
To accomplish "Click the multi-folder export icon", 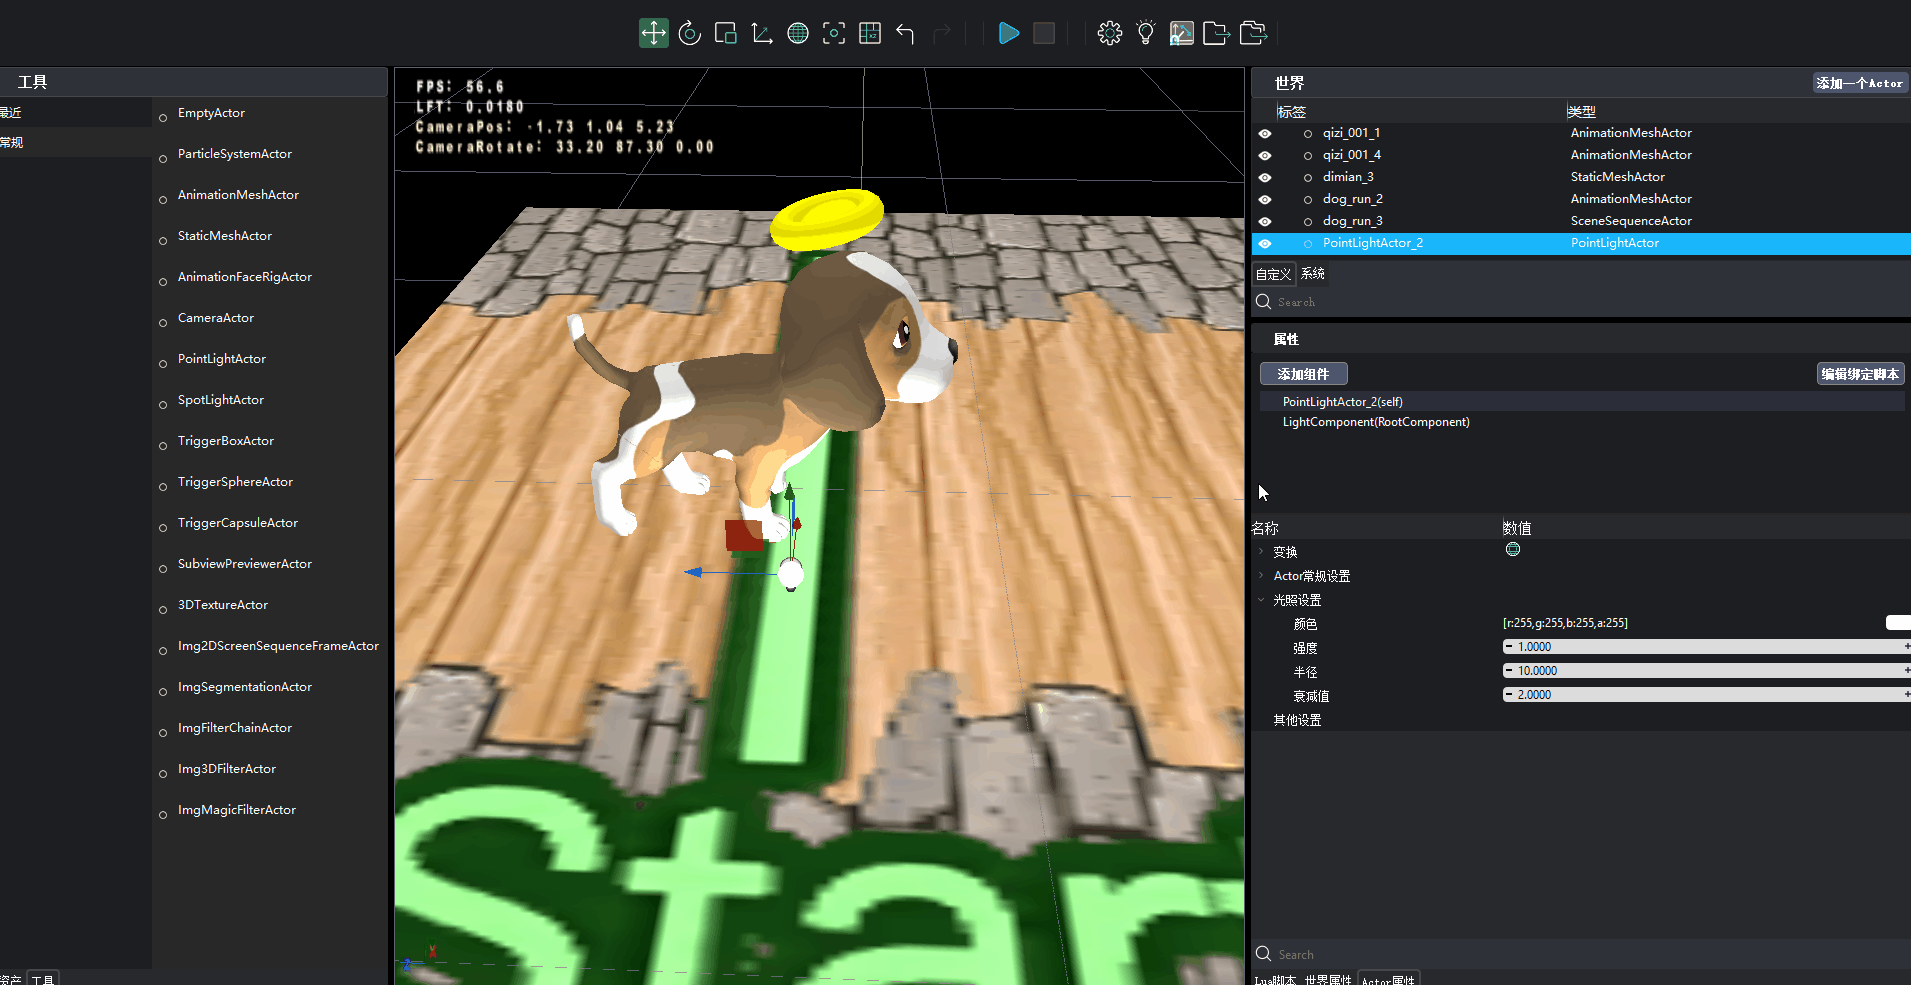I will point(1253,33).
